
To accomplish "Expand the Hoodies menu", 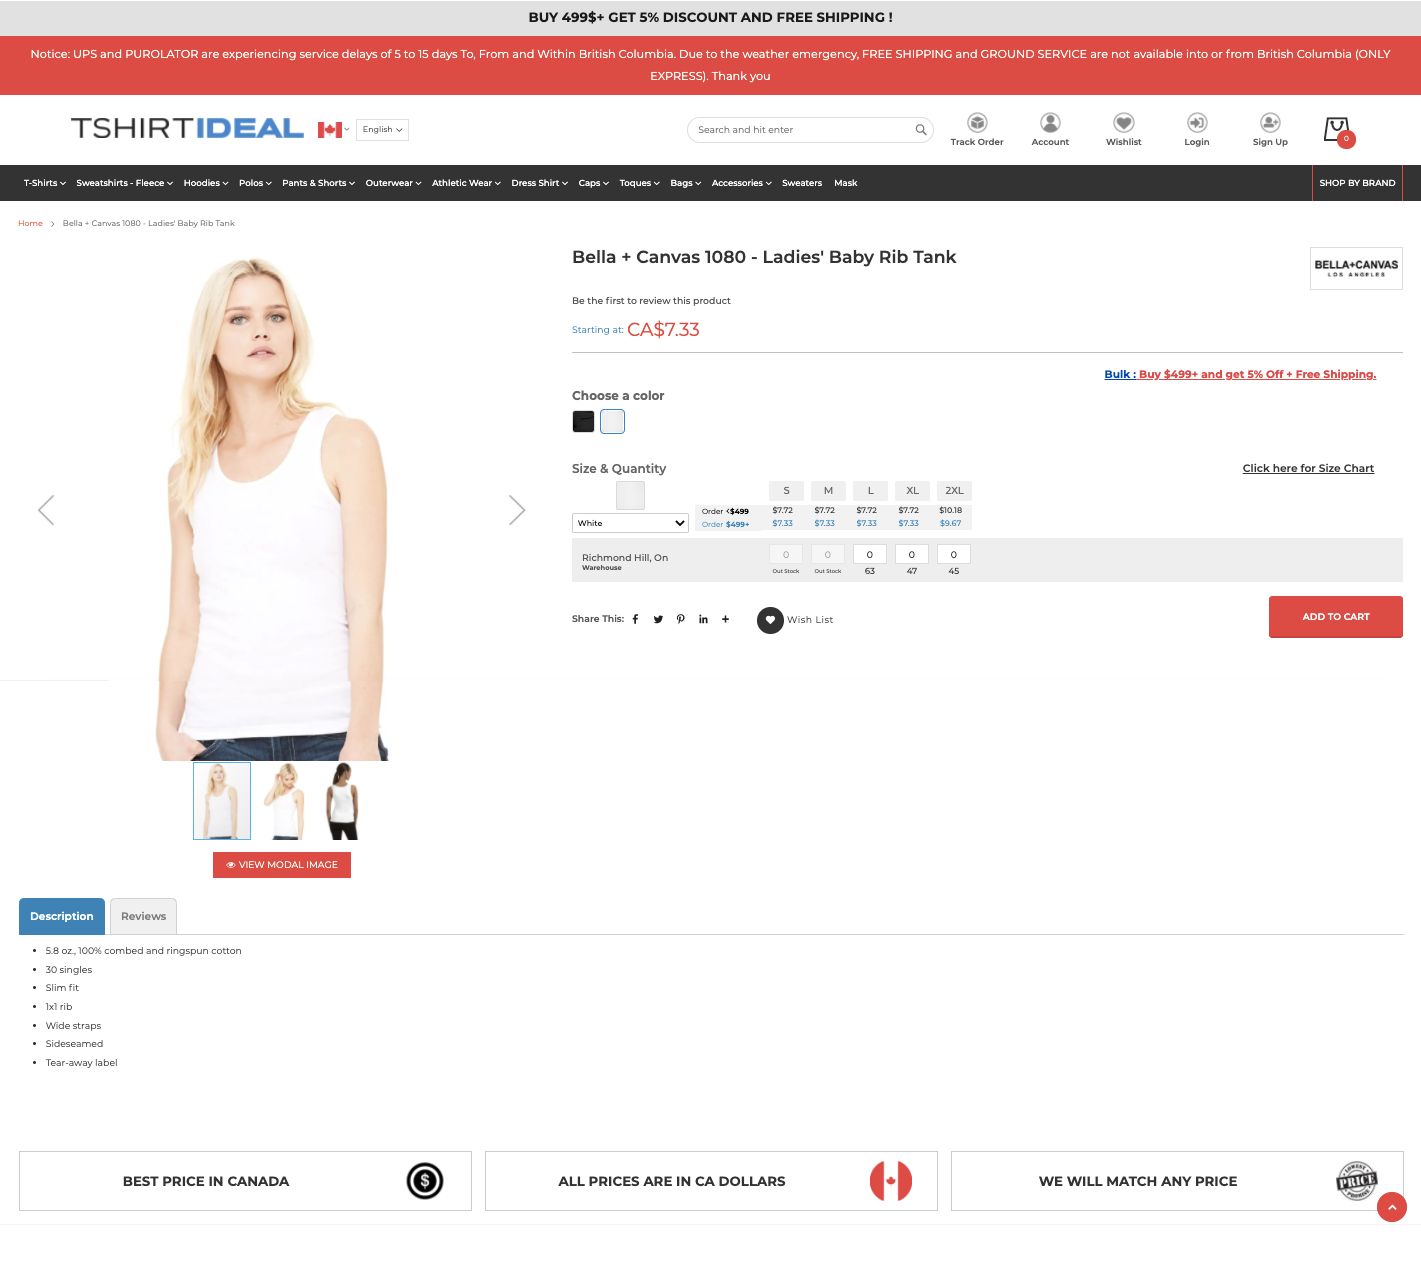I will [206, 183].
